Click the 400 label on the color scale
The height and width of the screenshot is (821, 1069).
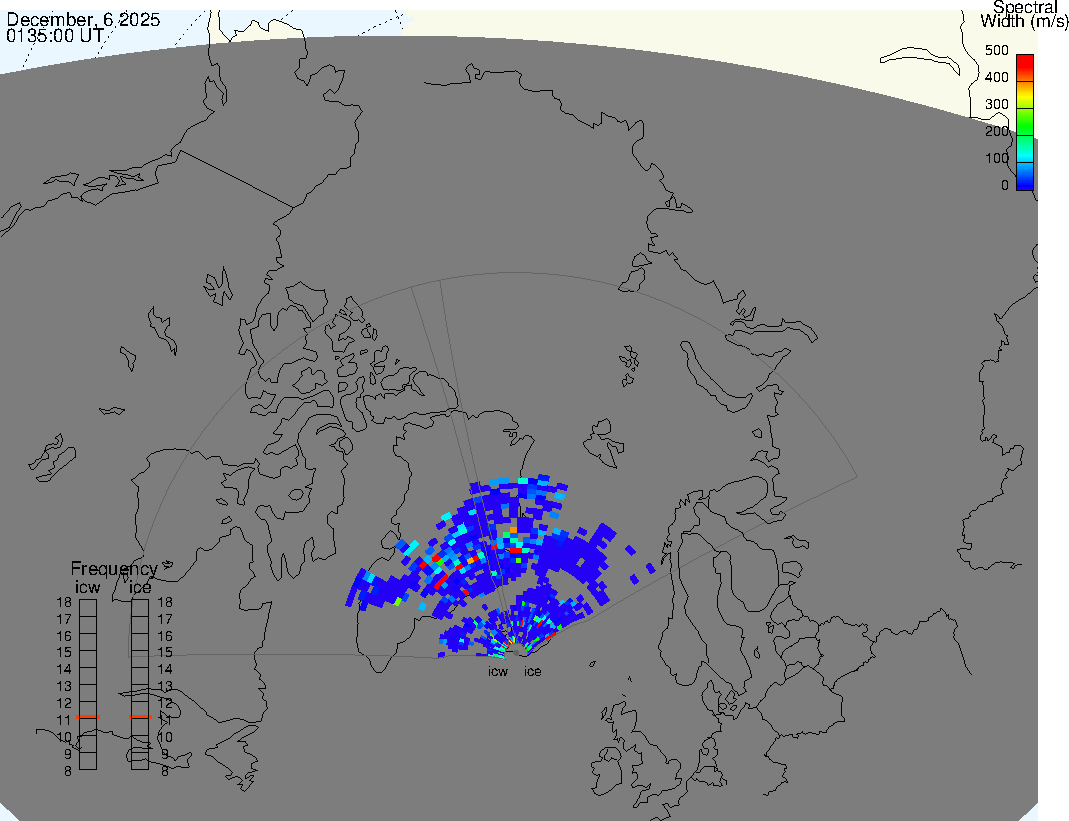pos(997,77)
